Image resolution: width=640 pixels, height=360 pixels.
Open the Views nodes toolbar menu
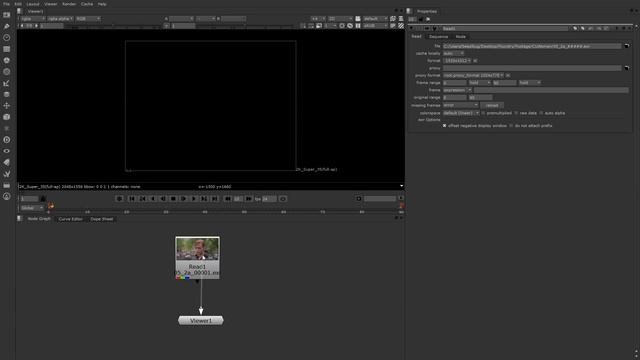click(7, 151)
